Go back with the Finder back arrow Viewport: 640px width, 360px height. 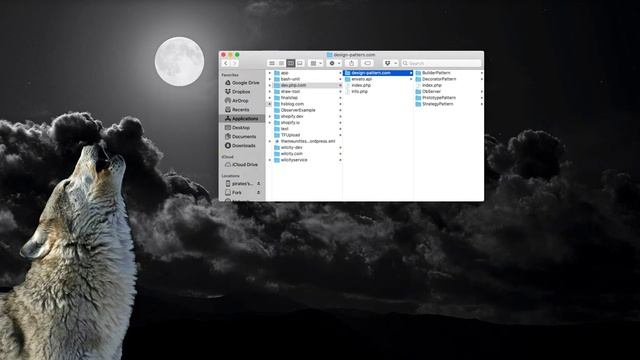[x=226, y=63]
